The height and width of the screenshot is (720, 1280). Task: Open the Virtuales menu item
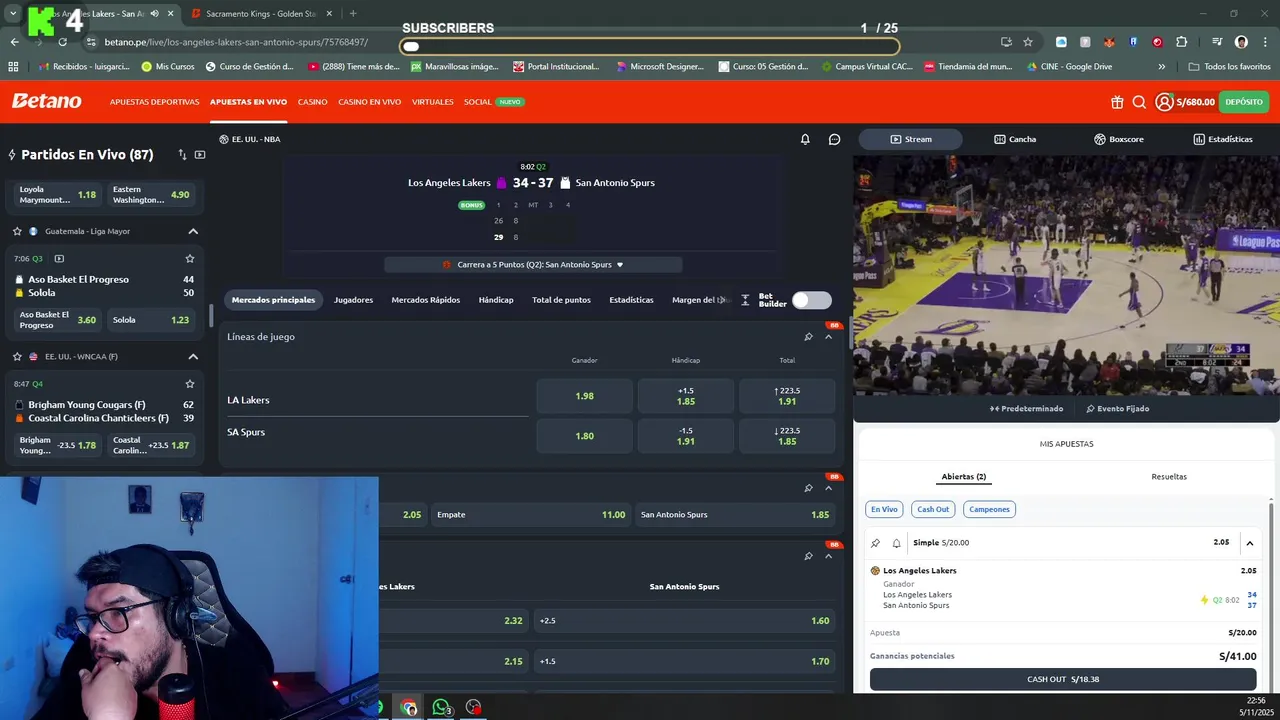(432, 102)
